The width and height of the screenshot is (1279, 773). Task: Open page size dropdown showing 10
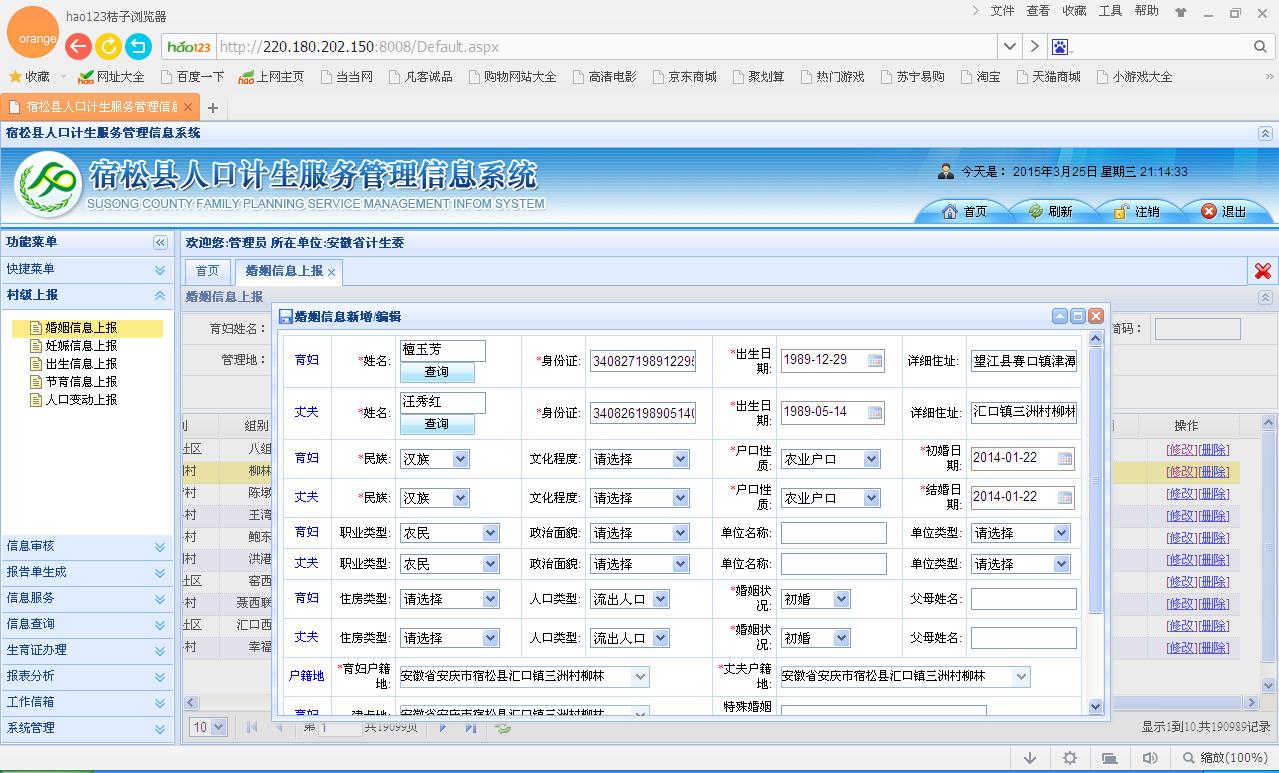pos(220,727)
